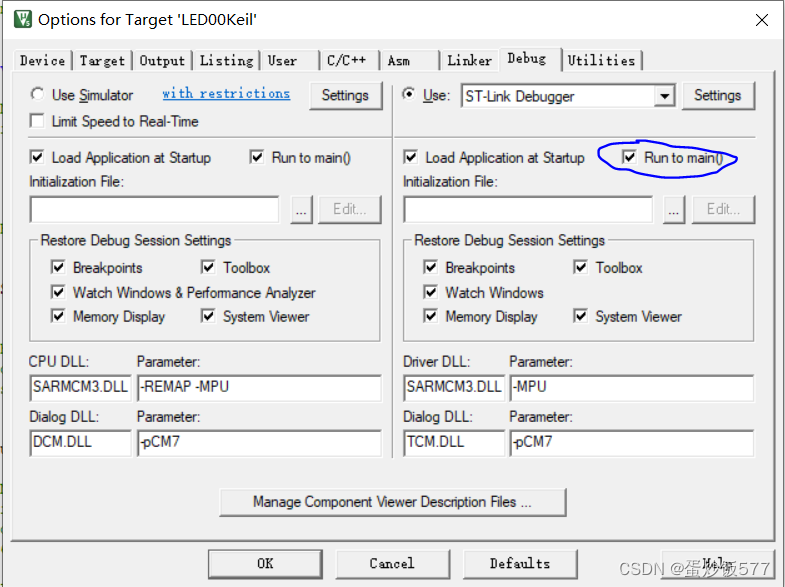Toggle simulator Breakpoints checkbox
Viewport: 785px width, 587px height.
tap(58, 267)
